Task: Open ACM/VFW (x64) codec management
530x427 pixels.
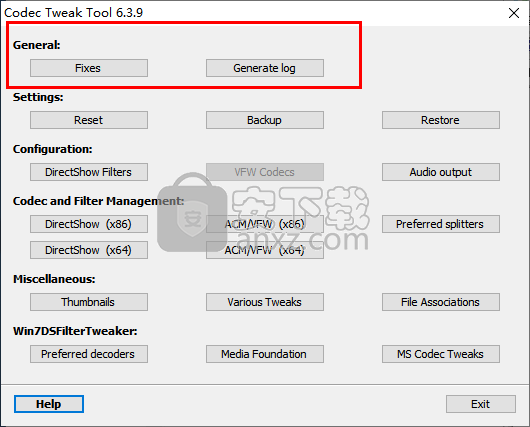Action: [265, 250]
